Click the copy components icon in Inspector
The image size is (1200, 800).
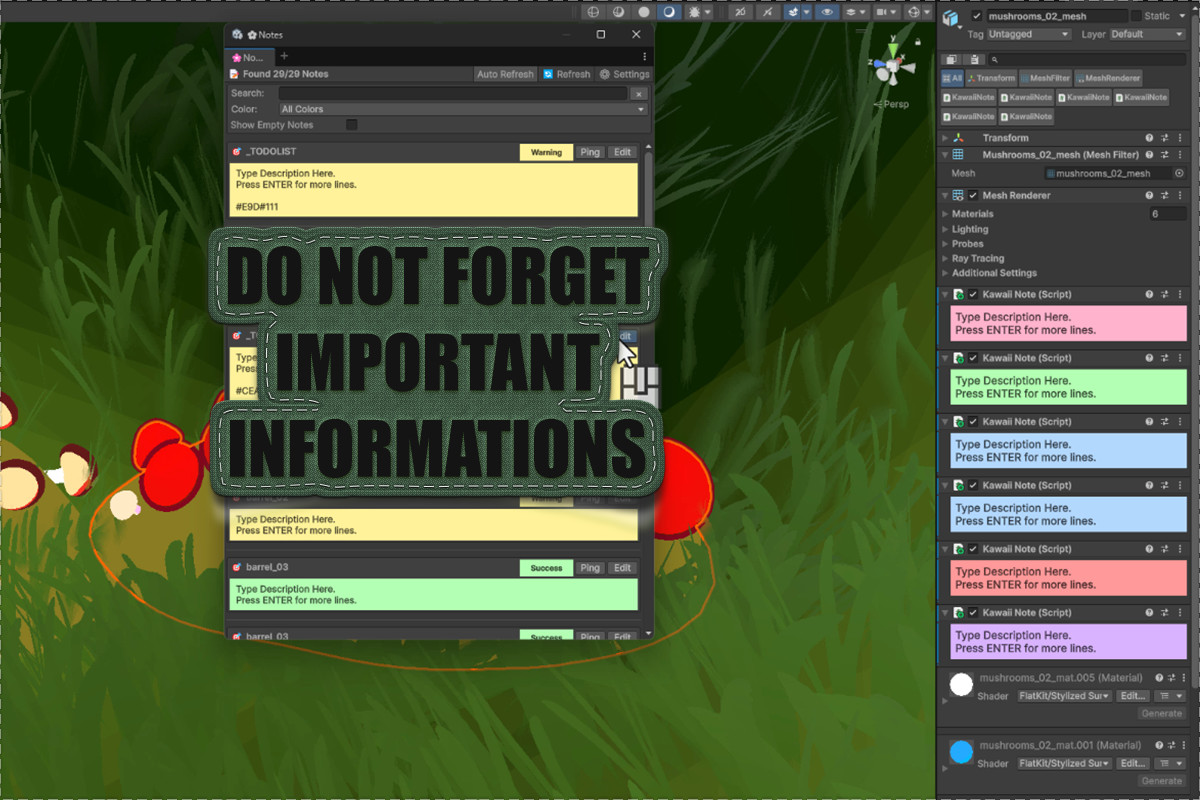[x=951, y=59]
